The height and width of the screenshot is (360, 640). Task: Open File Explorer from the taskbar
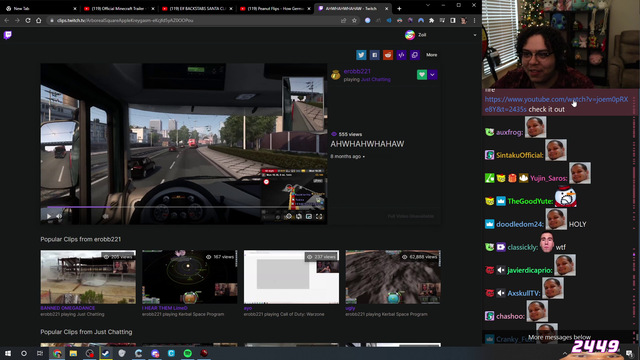pos(73,353)
